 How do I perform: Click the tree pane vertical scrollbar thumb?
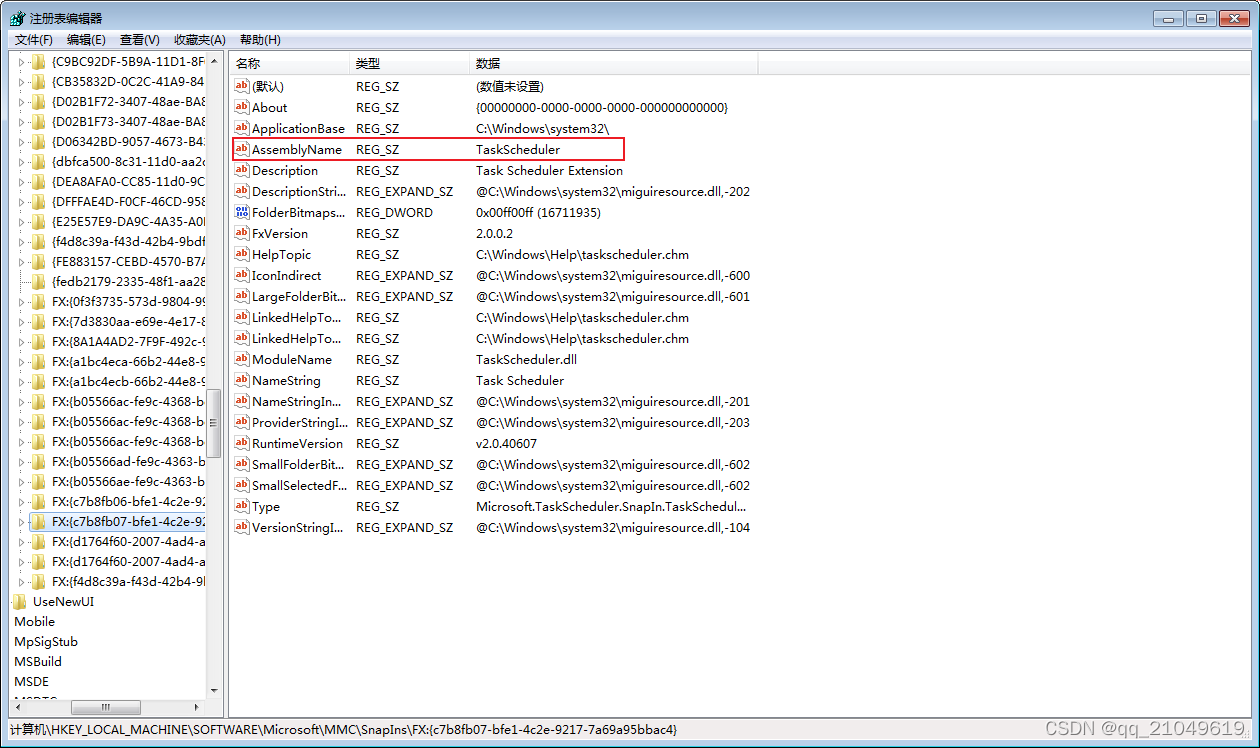pos(214,422)
